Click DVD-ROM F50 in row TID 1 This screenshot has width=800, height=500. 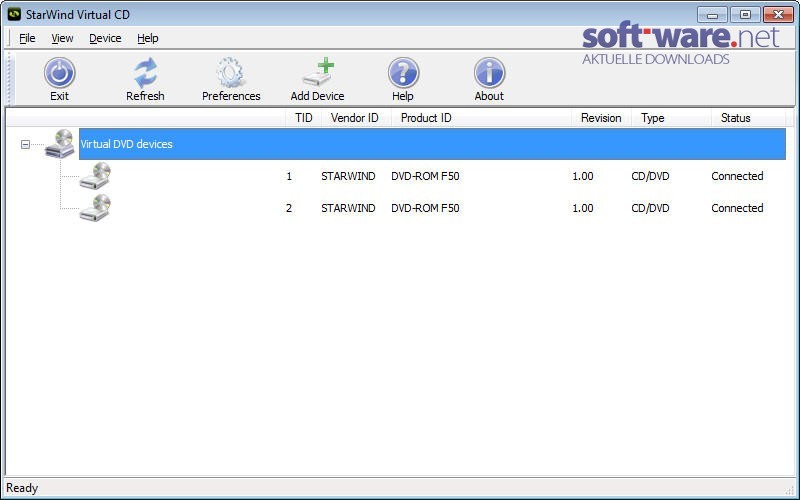426,176
